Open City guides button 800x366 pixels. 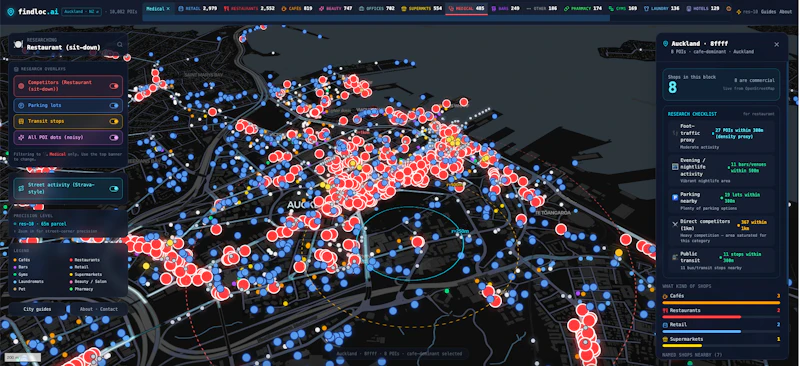[37, 309]
